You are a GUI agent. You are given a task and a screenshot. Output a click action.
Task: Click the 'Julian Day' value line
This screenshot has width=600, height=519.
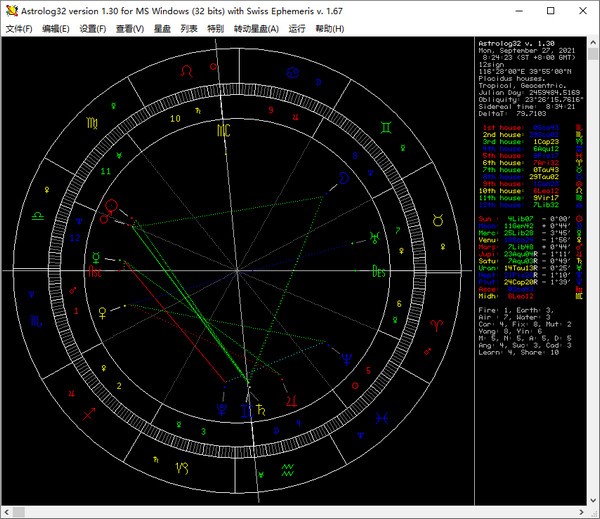pyautogui.click(x=529, y=93)
